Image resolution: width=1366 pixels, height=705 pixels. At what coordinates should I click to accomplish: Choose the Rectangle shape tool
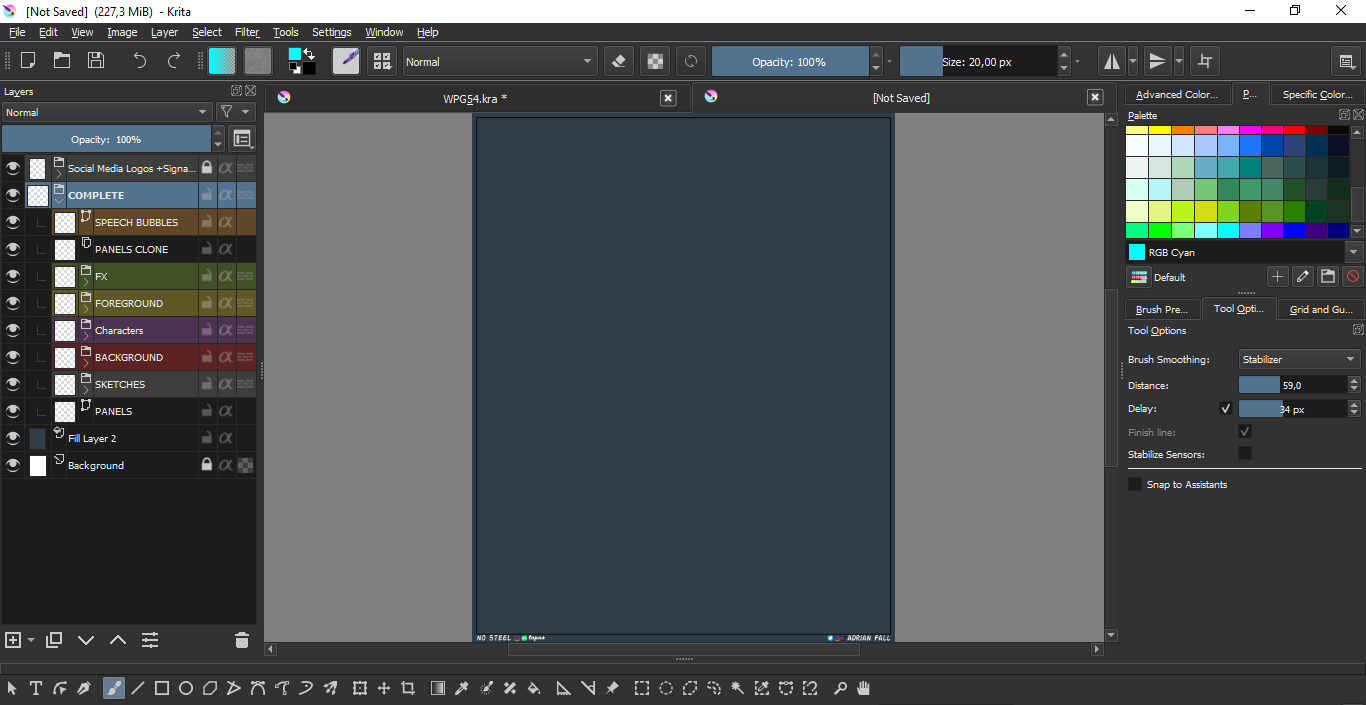point(162,688)
